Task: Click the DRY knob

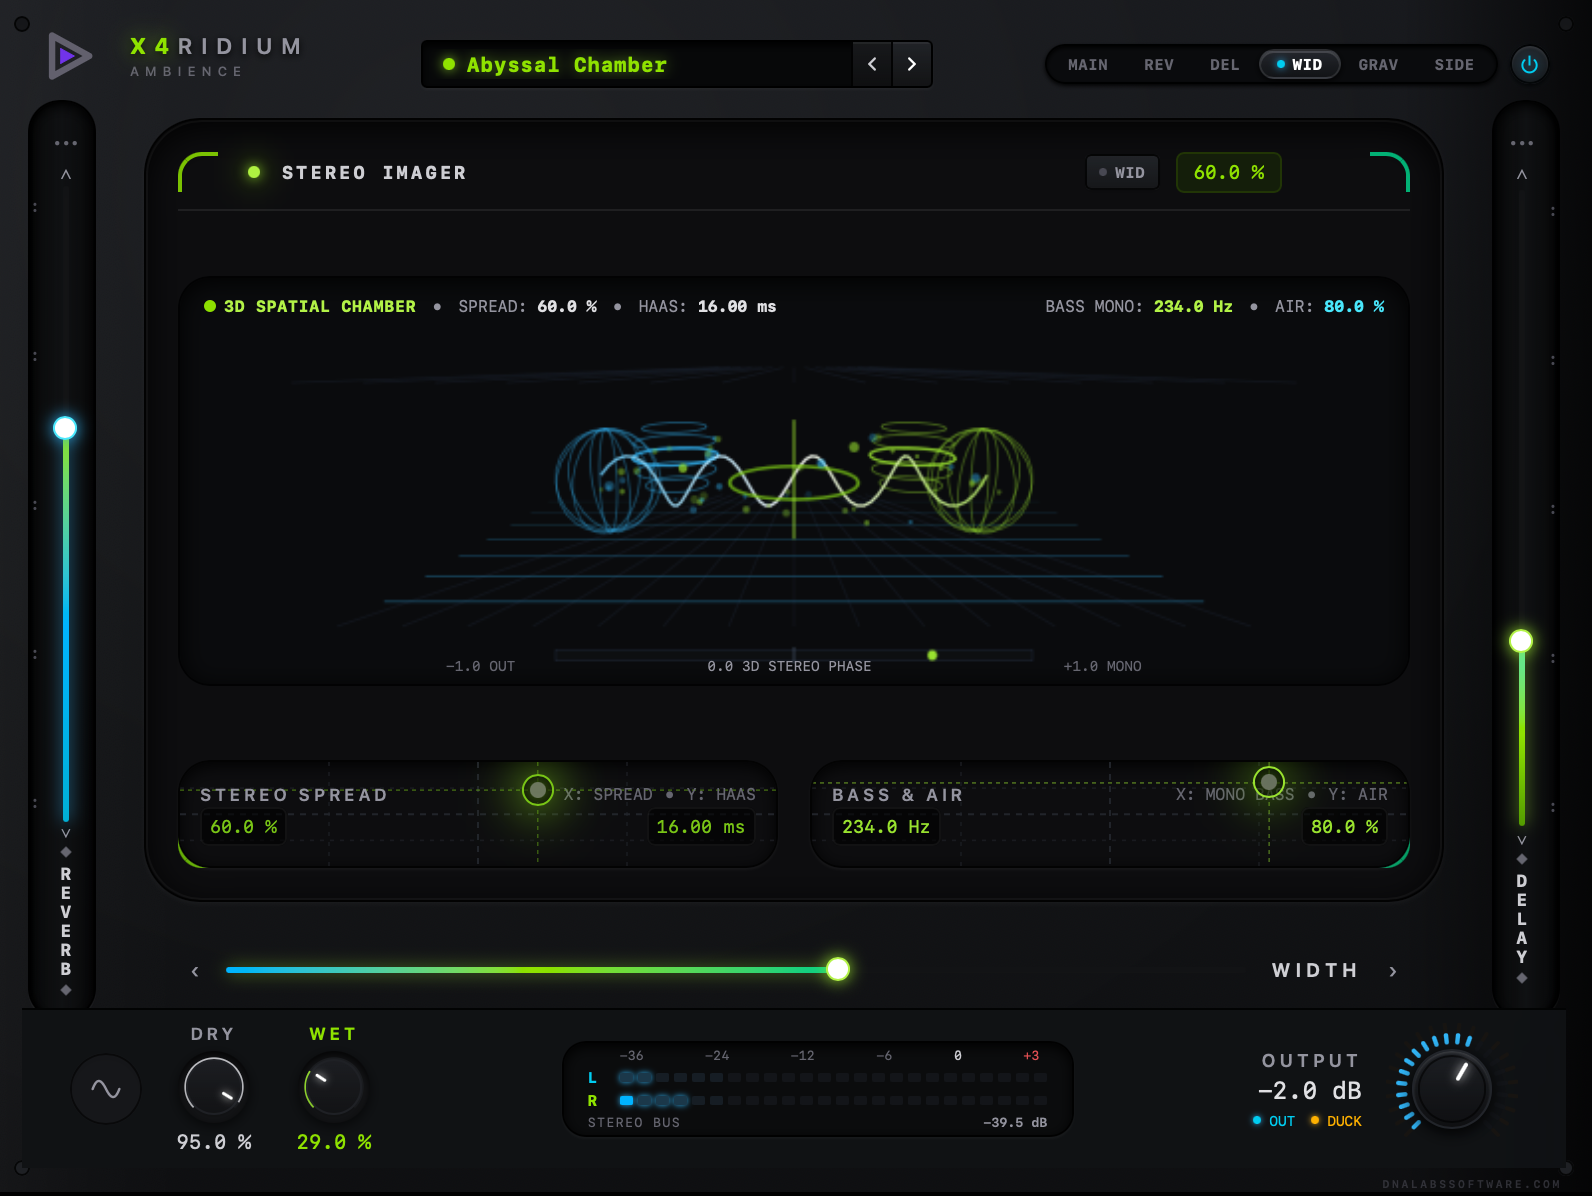Action: tap(214, 1087)
